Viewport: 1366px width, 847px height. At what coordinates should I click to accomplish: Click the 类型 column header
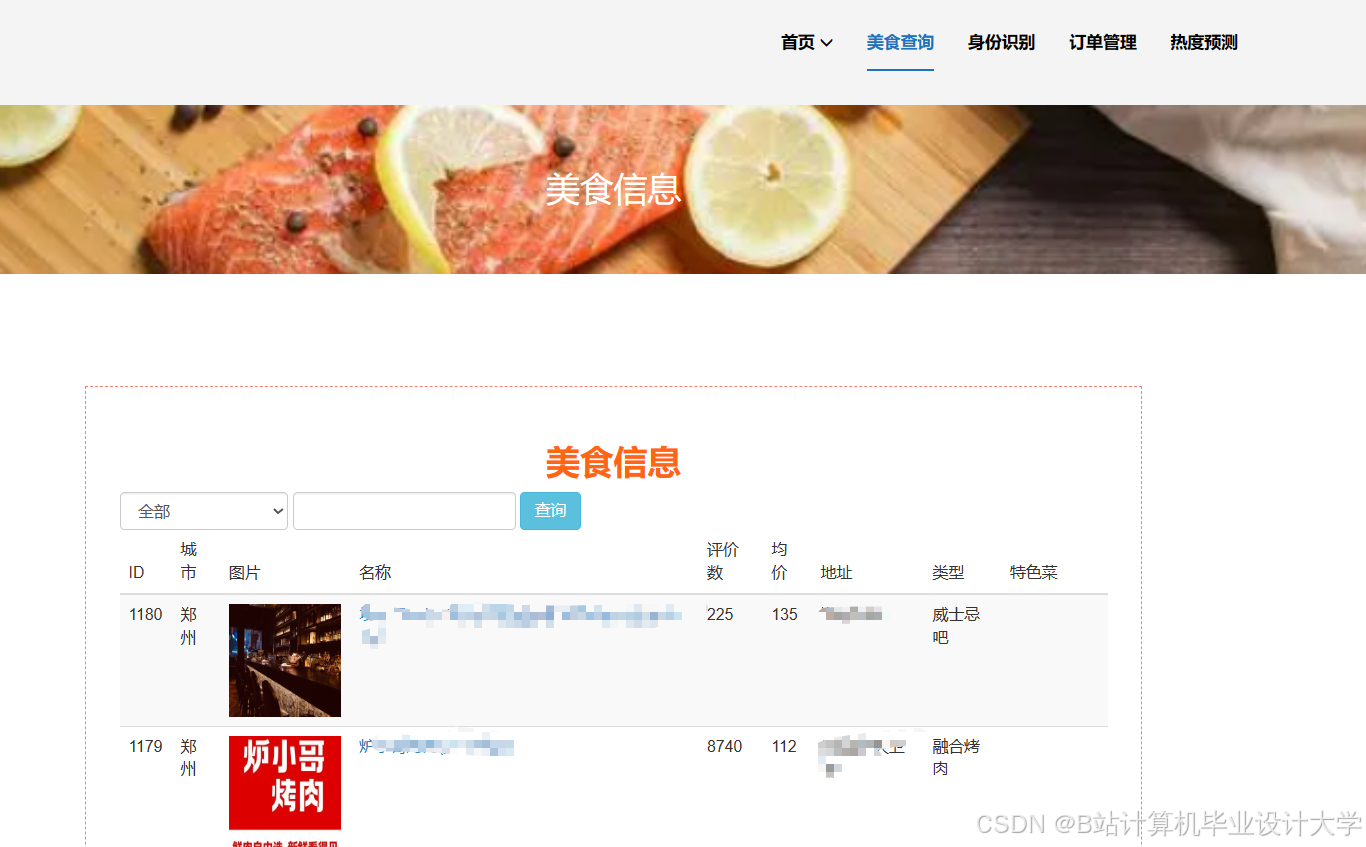point(948,573)
